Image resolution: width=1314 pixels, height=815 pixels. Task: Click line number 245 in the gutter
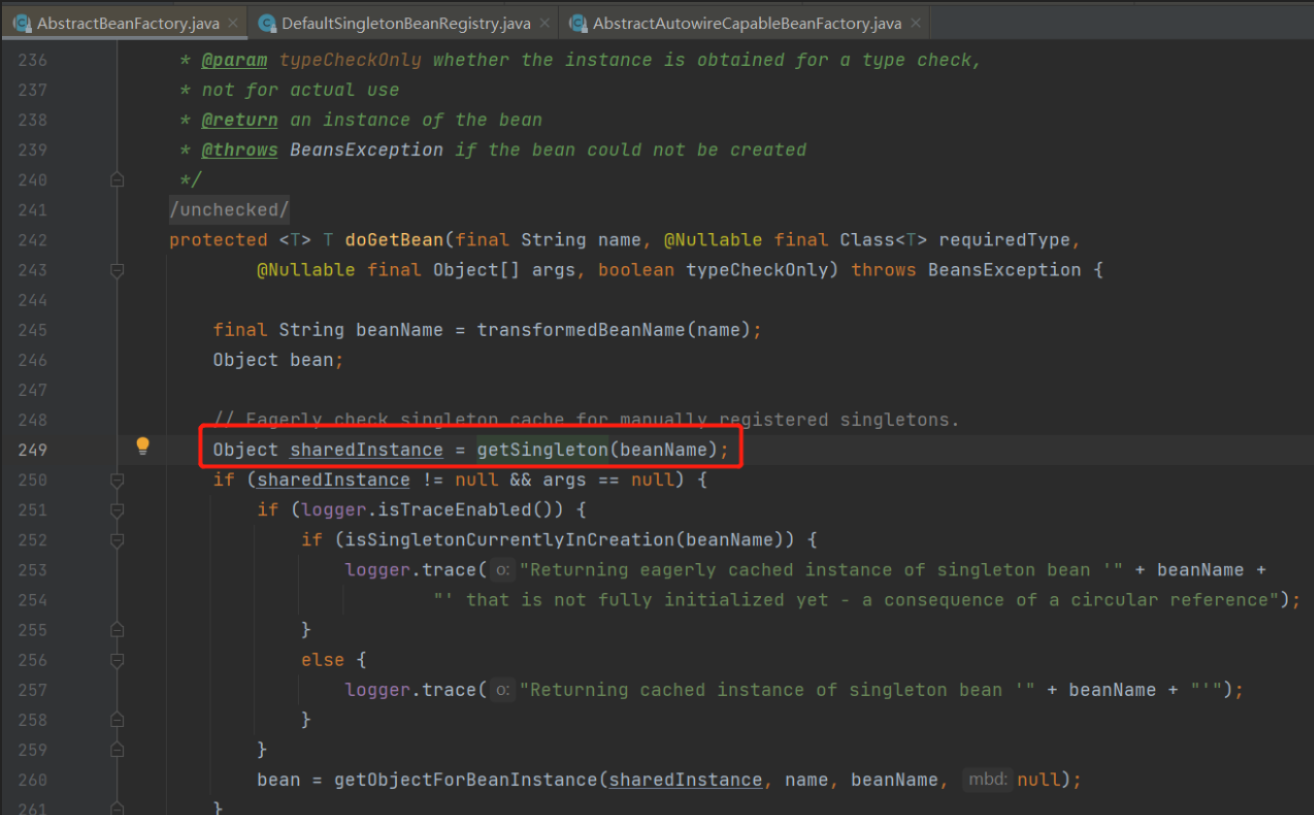[32, 330]
